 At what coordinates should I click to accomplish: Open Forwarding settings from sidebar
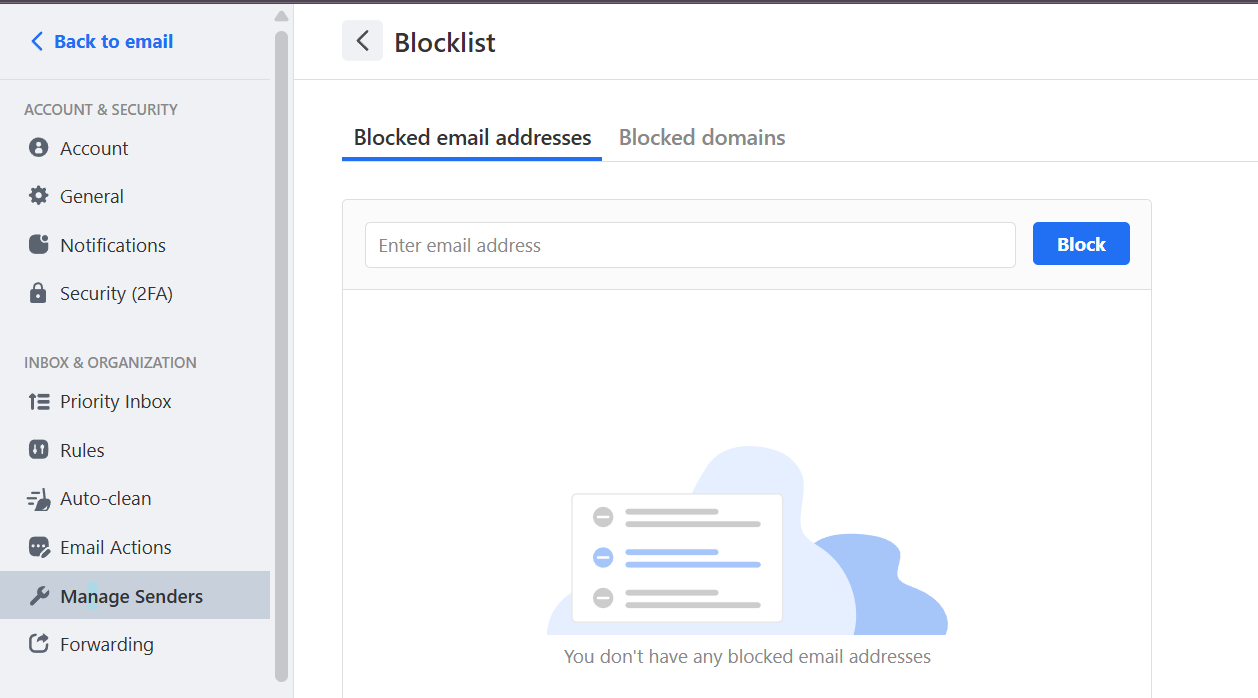[107, 644]
